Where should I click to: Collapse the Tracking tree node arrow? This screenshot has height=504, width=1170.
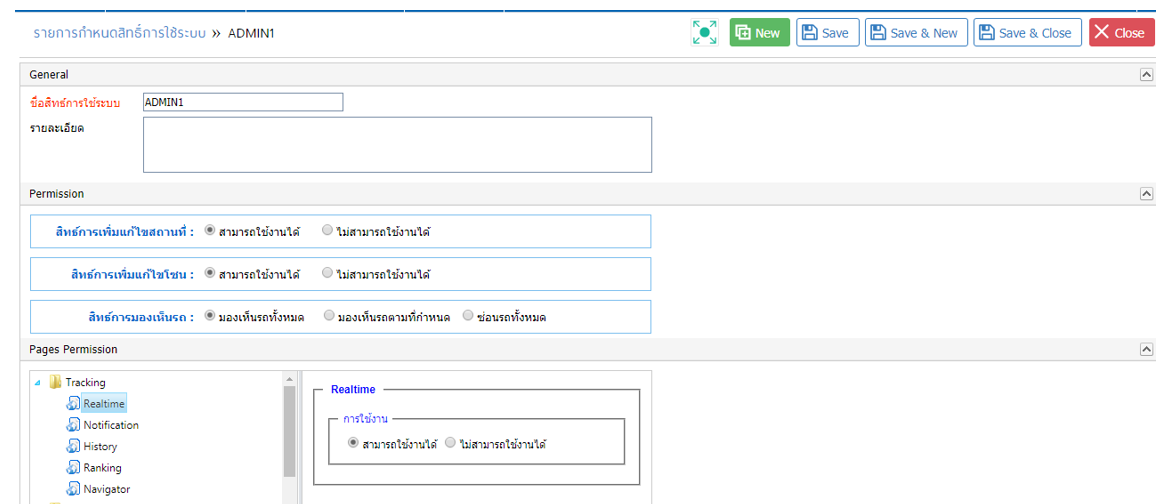[38, 382]
